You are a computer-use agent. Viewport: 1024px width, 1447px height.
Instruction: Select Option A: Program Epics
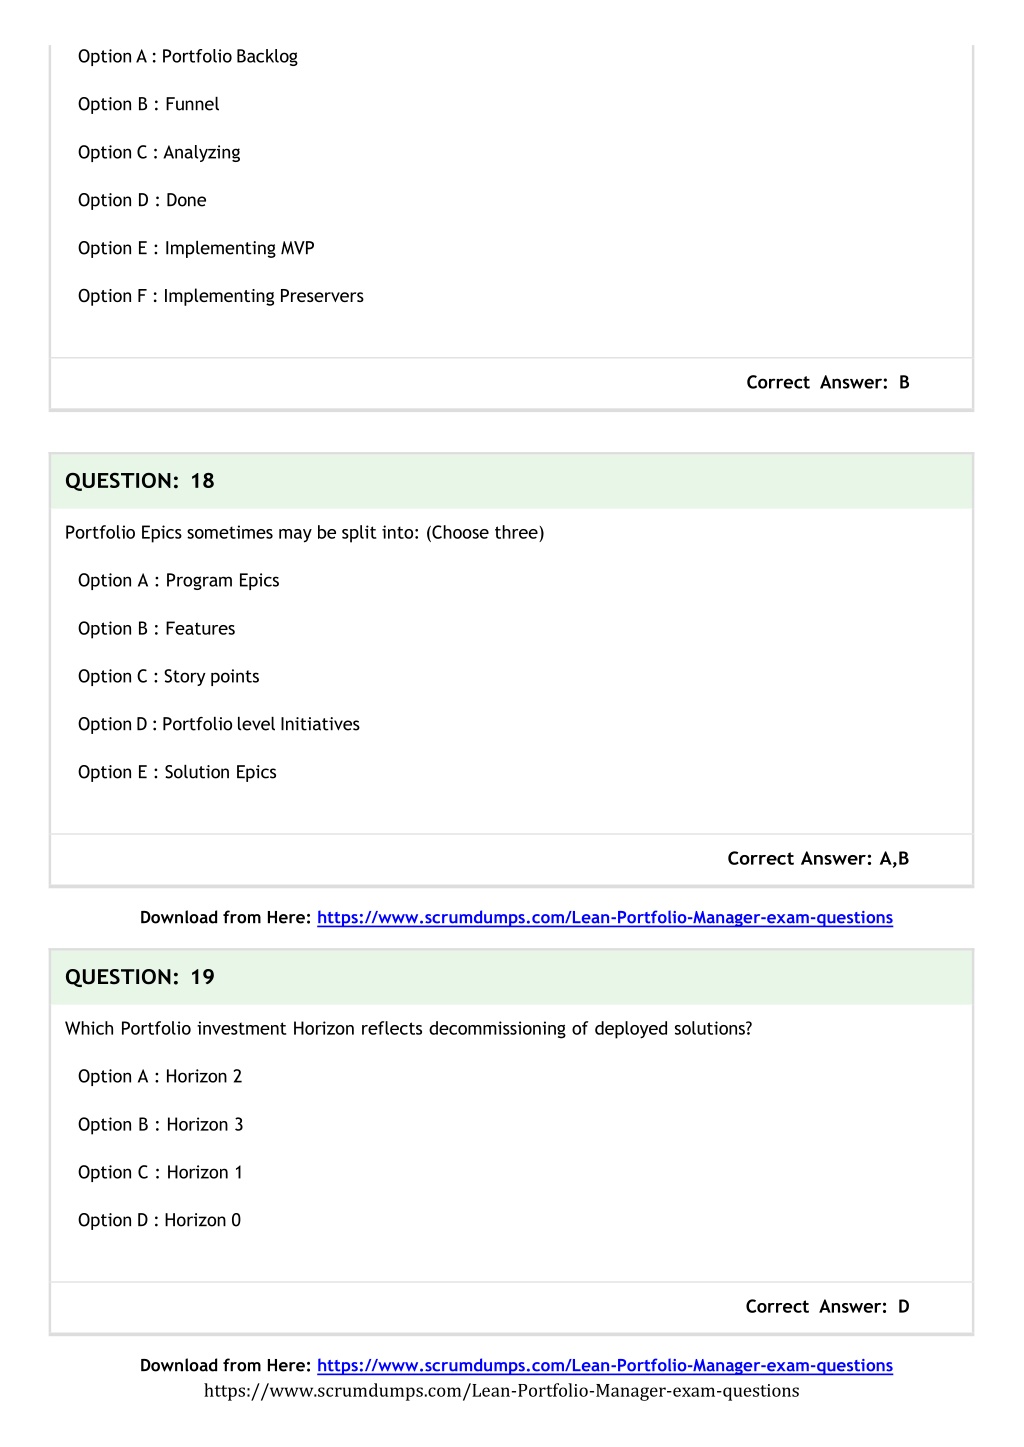click(179, 581)
